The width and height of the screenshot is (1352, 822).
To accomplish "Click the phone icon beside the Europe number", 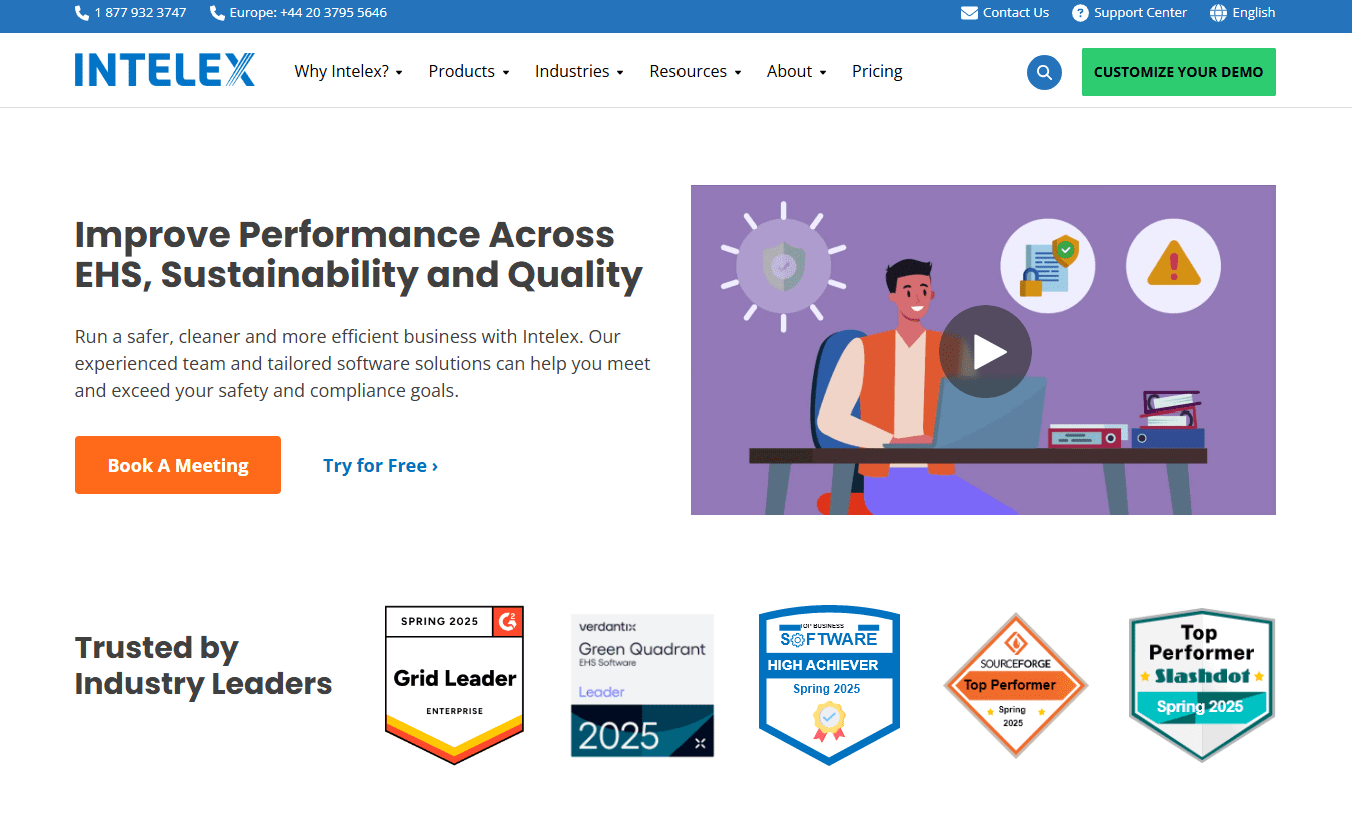I will coord(217,13).
